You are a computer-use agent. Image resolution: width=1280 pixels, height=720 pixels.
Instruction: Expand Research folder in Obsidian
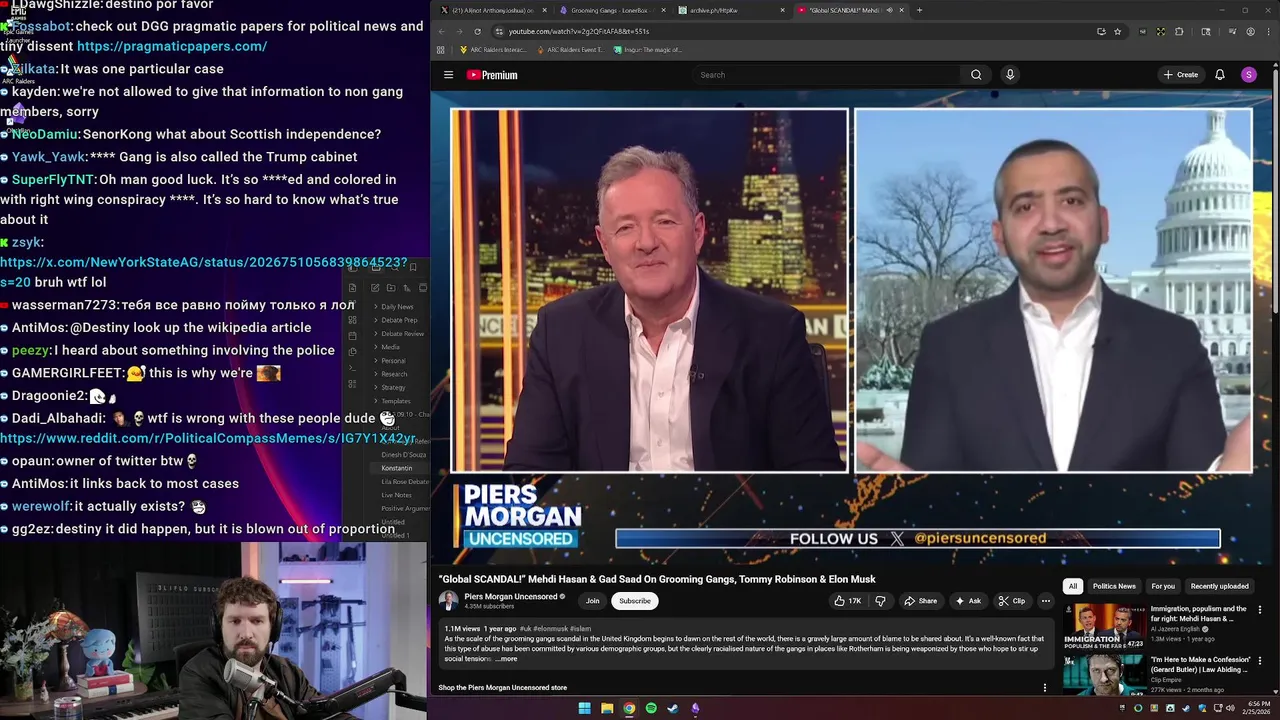click(392, 374)
